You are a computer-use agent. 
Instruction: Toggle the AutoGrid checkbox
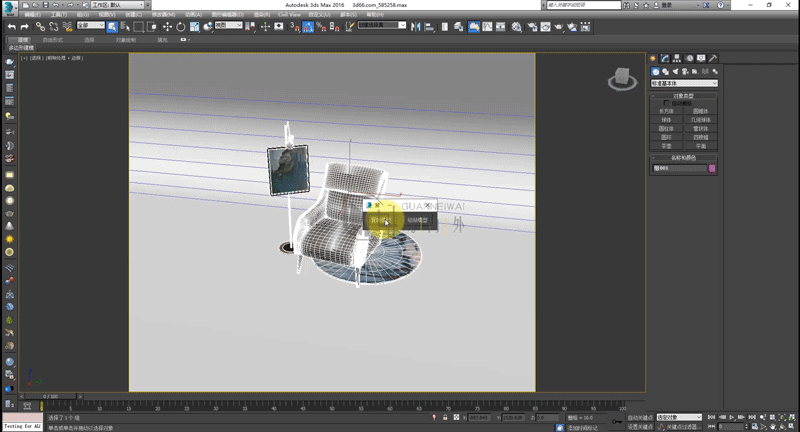[667, 102]
